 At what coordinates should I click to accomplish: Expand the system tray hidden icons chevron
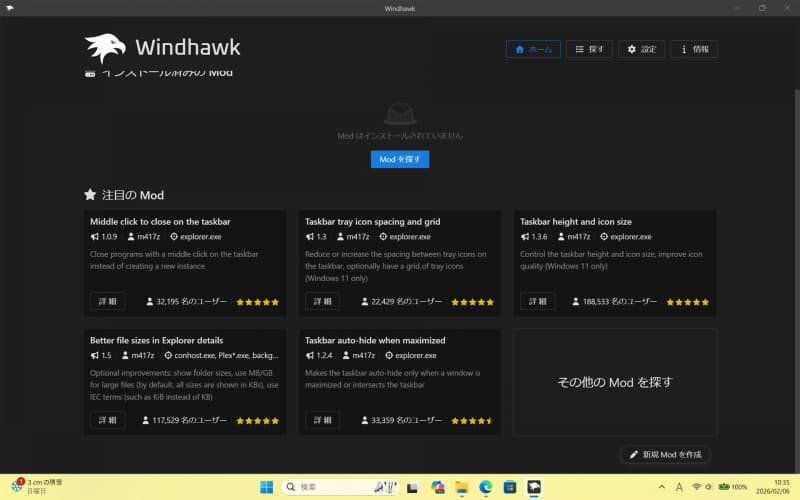pyautogui.click(x=662, y=487)
